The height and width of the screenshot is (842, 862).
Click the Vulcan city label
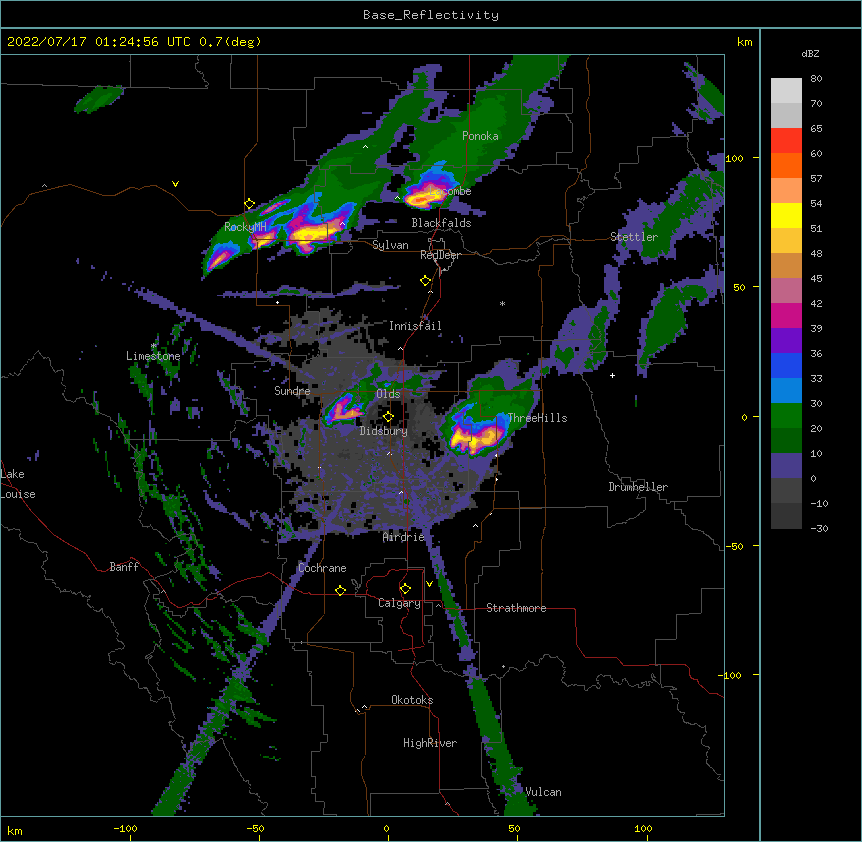pyautogui.click(x=543, y=792)
